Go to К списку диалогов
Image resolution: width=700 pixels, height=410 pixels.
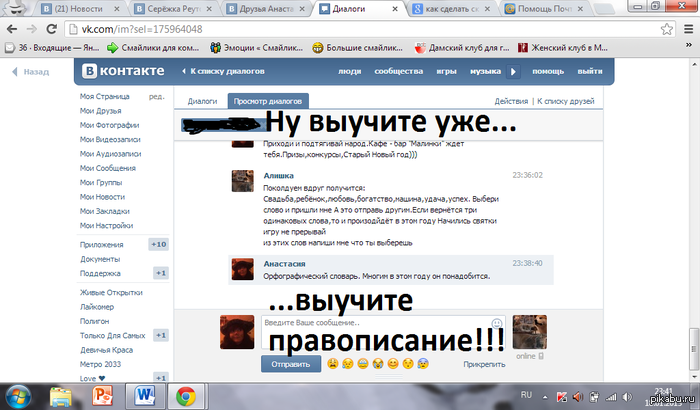[223, 71]
